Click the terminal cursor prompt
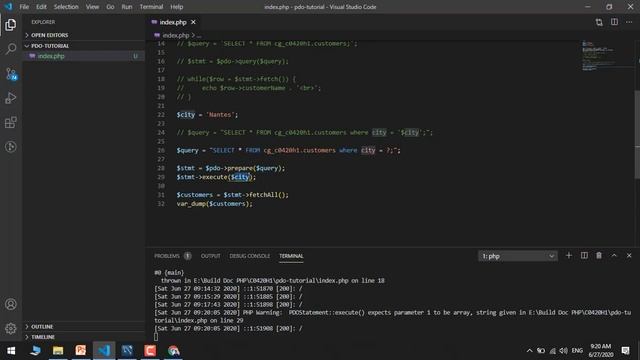The height and width of the screenshot is (360, 640). tap(156, 336)
